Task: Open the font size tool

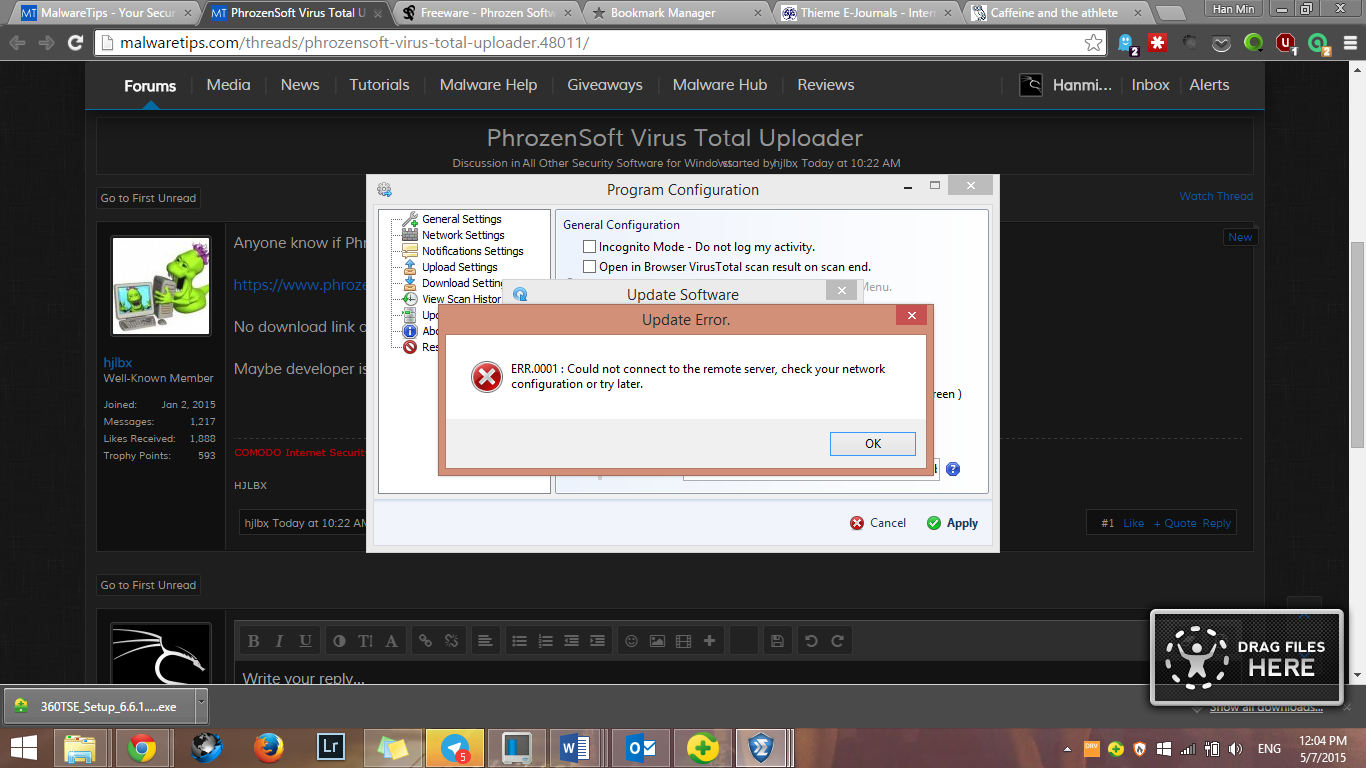Action: point(365,641)
